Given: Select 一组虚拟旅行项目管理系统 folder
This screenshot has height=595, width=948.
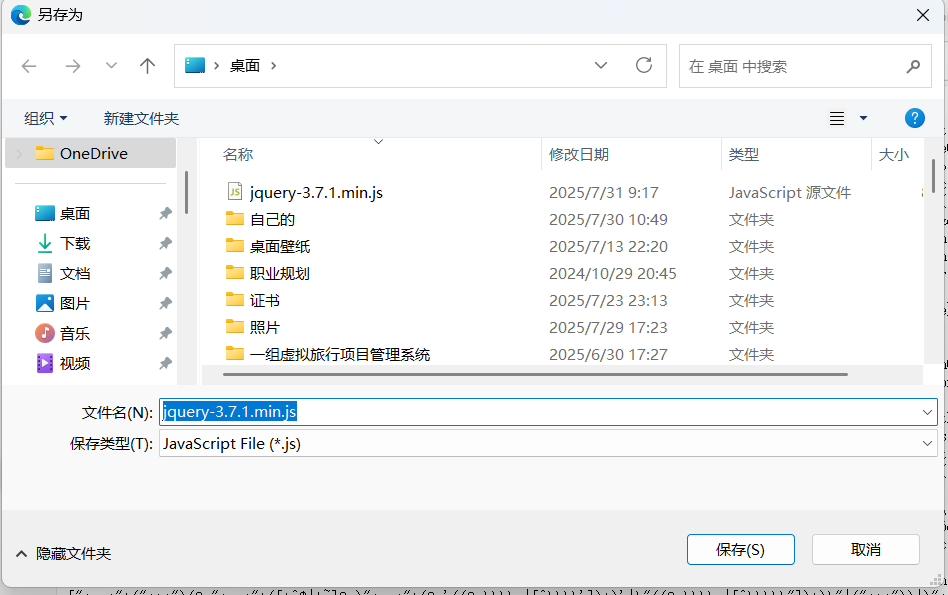Looking at the screenshot, I should [x=340, y=354].
